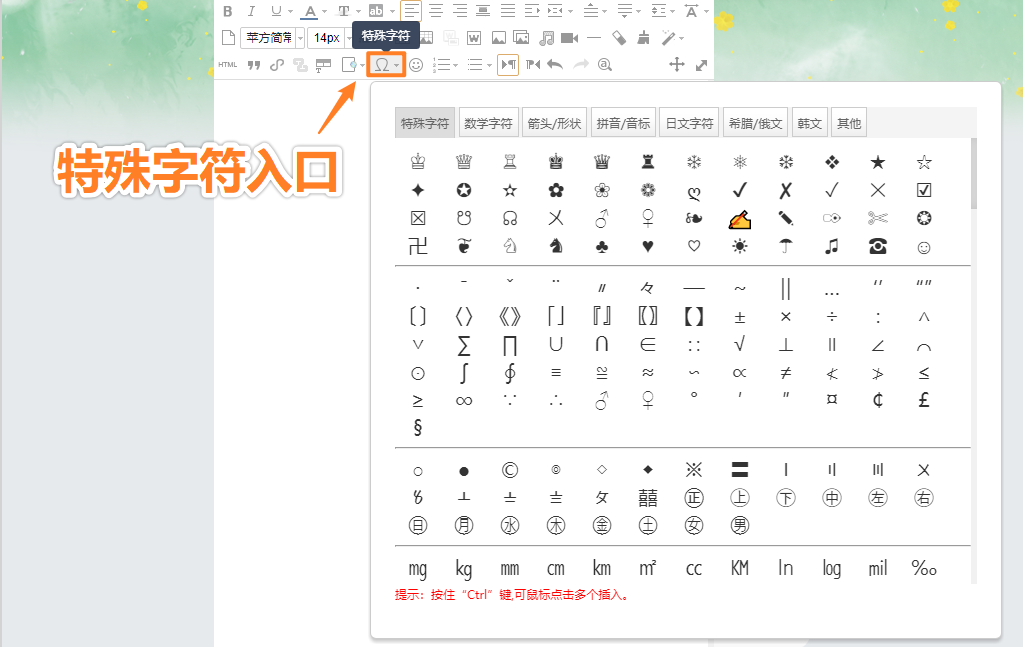Open the emoticon smiley face picker
The height and width of the screenshot is (647, 1023).
coord(416,65)
